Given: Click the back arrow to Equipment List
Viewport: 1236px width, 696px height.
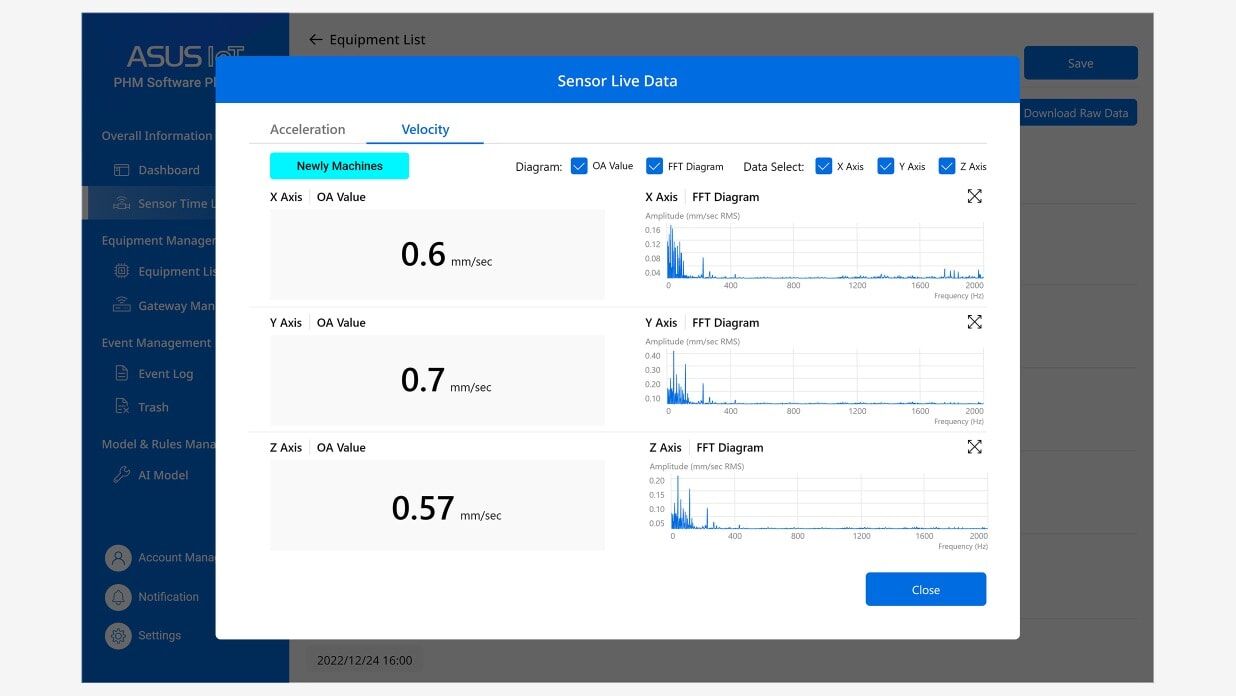Looking at the screenshot, I should (x=316, y=40).
